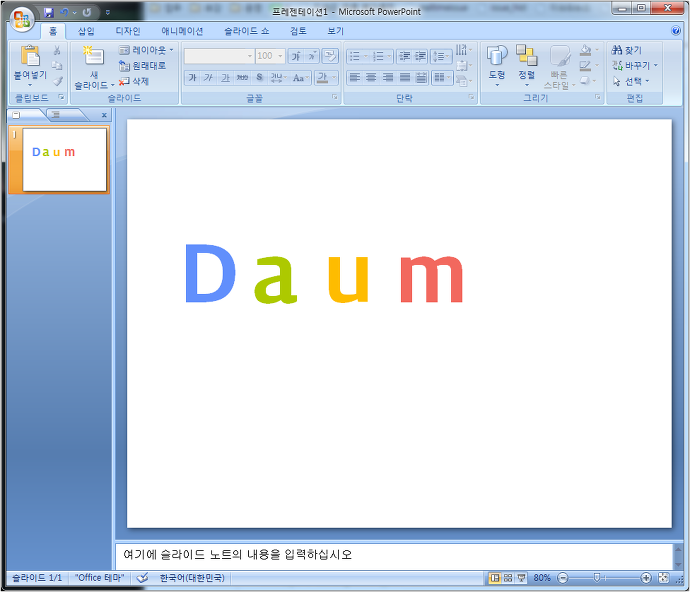
Task: Switch to normal view in status bar
Action: [495, 578]
